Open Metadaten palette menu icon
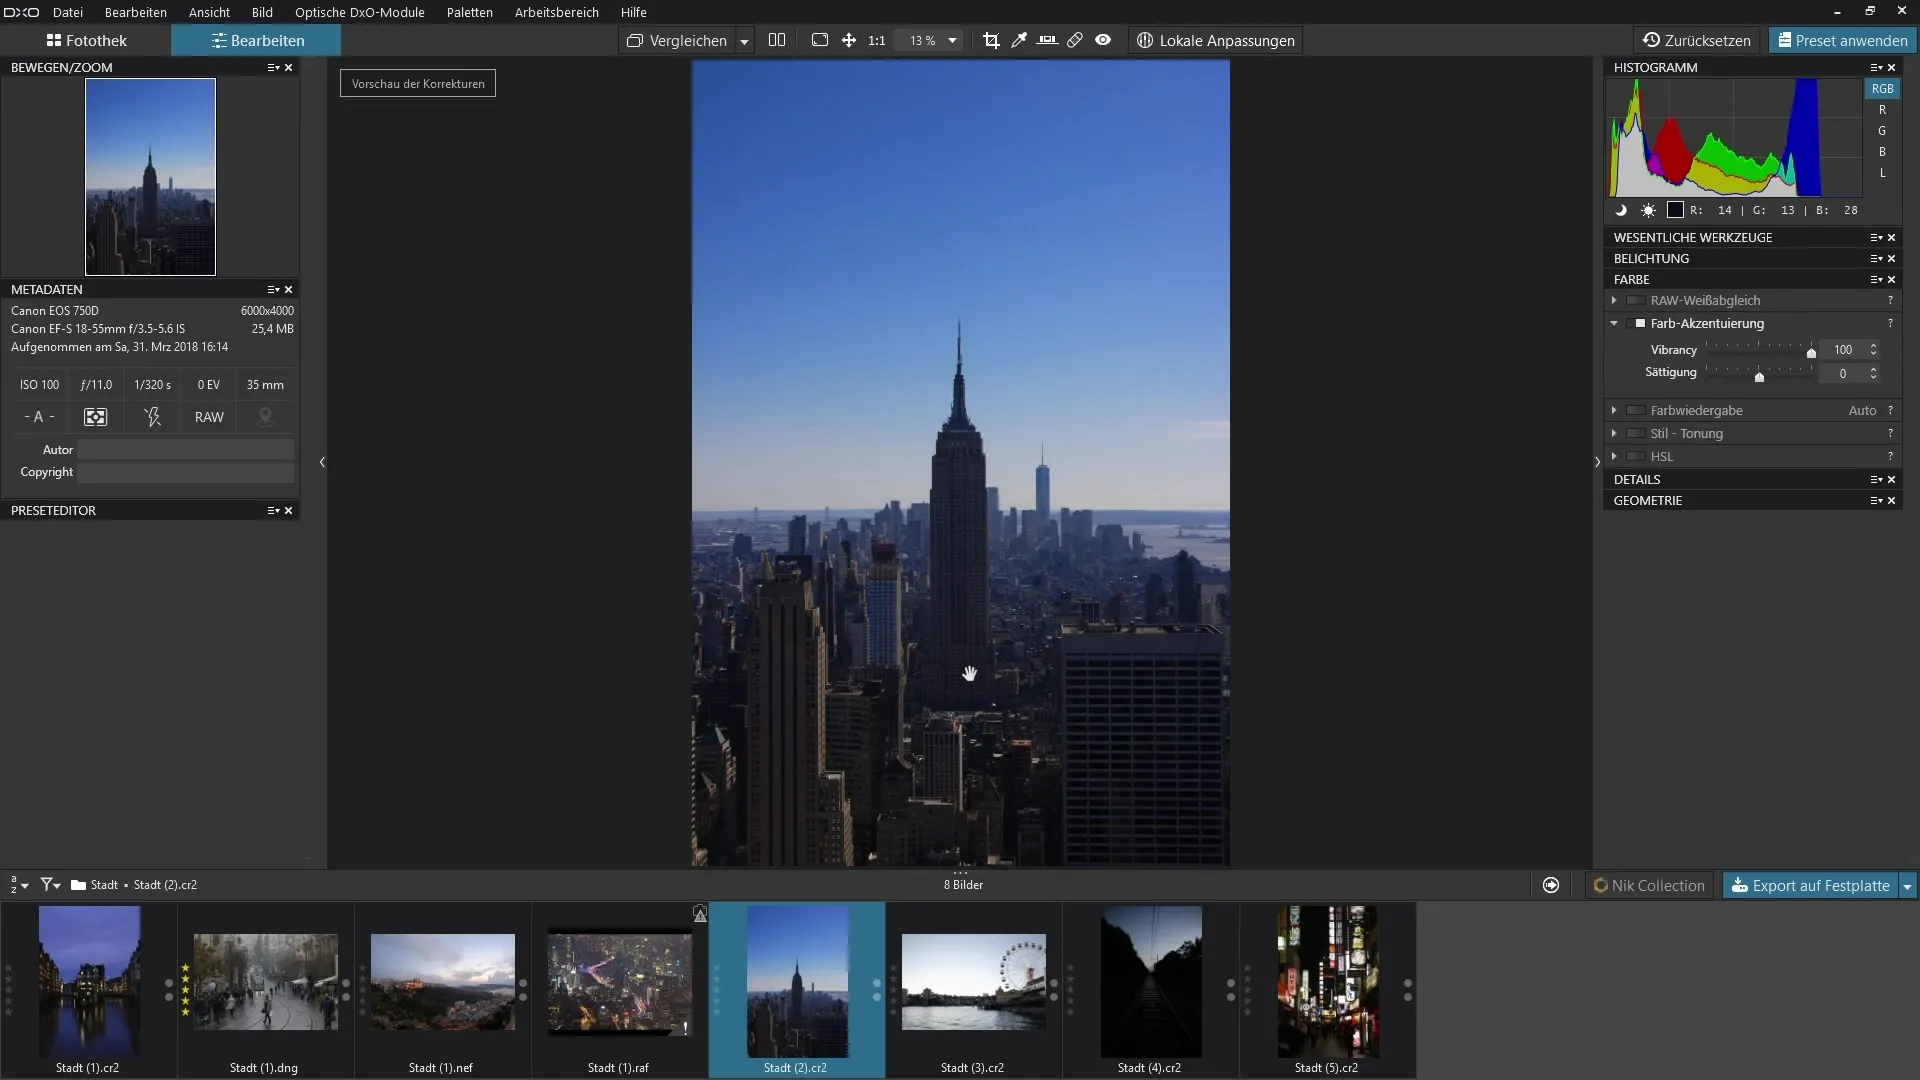 pyautogui.click(x=273, y=290)
